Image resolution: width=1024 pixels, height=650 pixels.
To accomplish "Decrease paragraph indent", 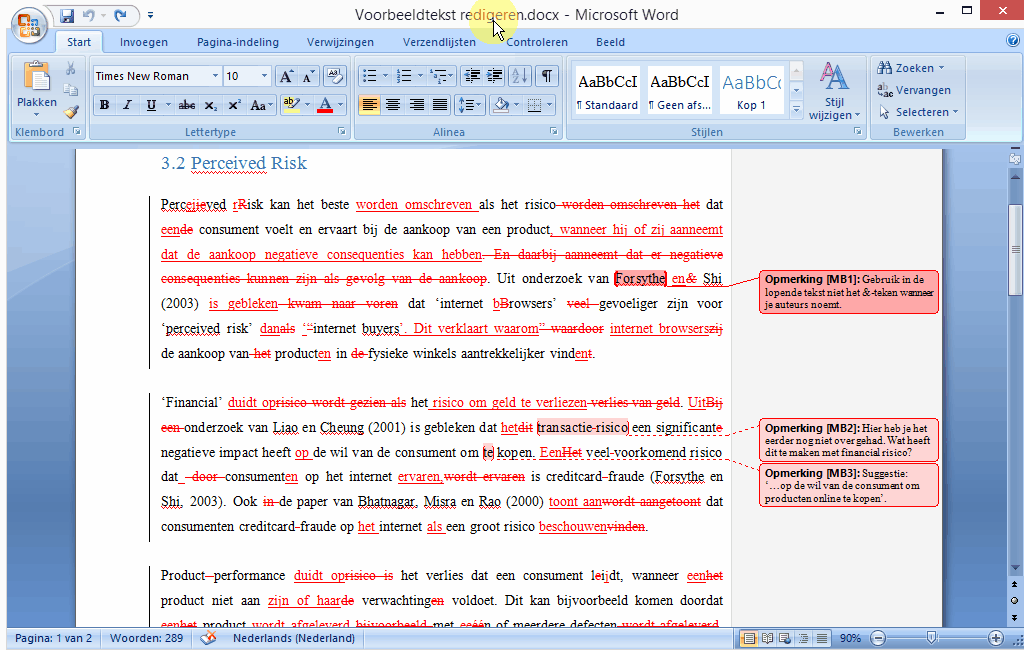I will 472,76.
